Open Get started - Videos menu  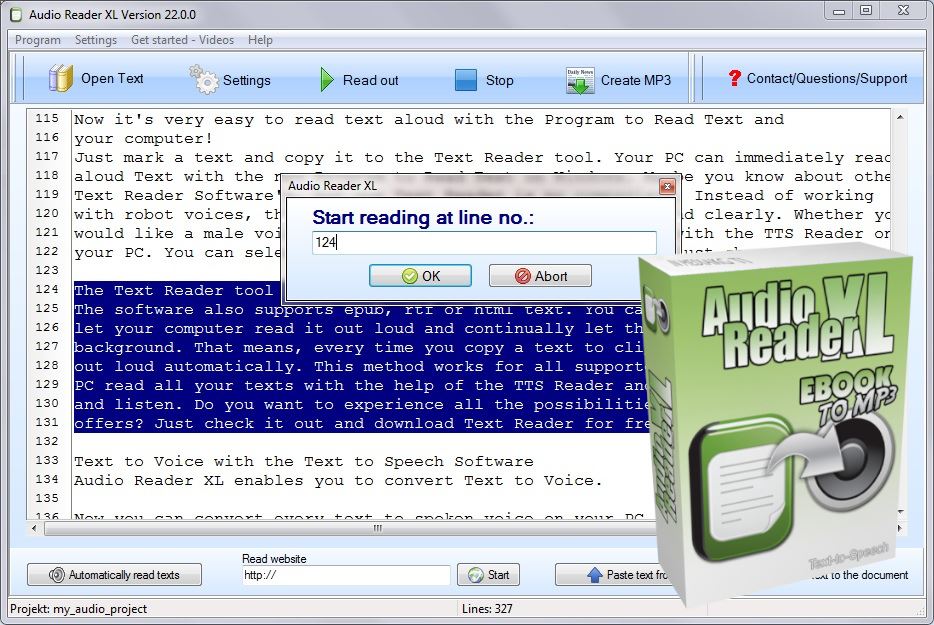182,40
